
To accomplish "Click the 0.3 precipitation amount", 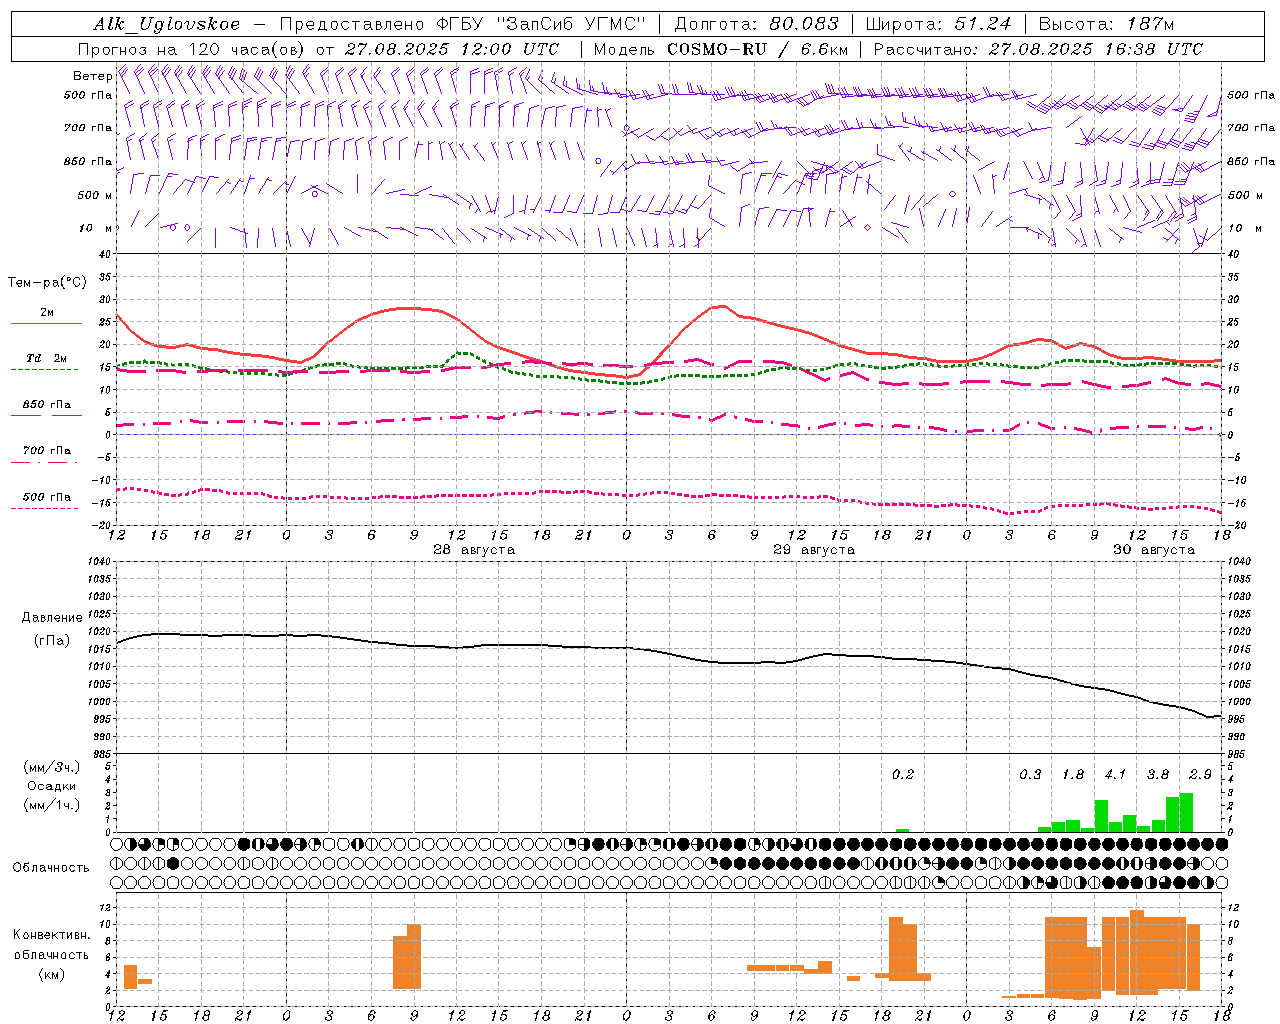I will click(1030, 774).
